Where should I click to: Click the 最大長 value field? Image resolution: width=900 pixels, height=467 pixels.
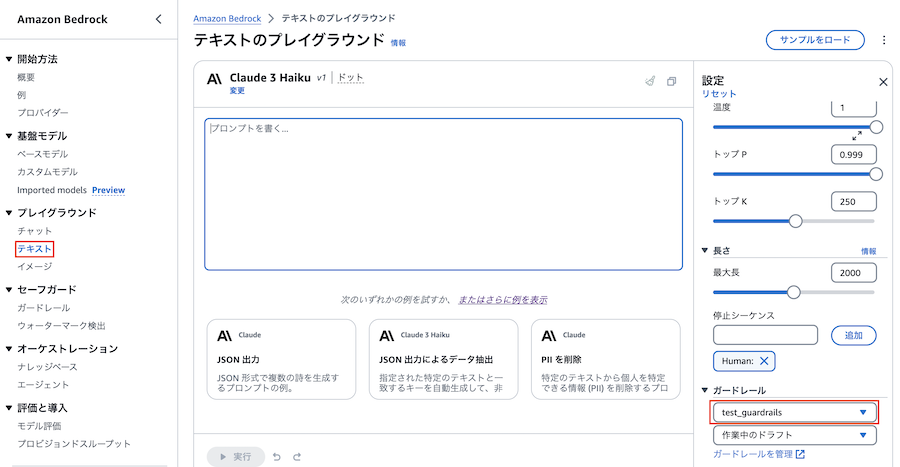[x=854, y=273]
